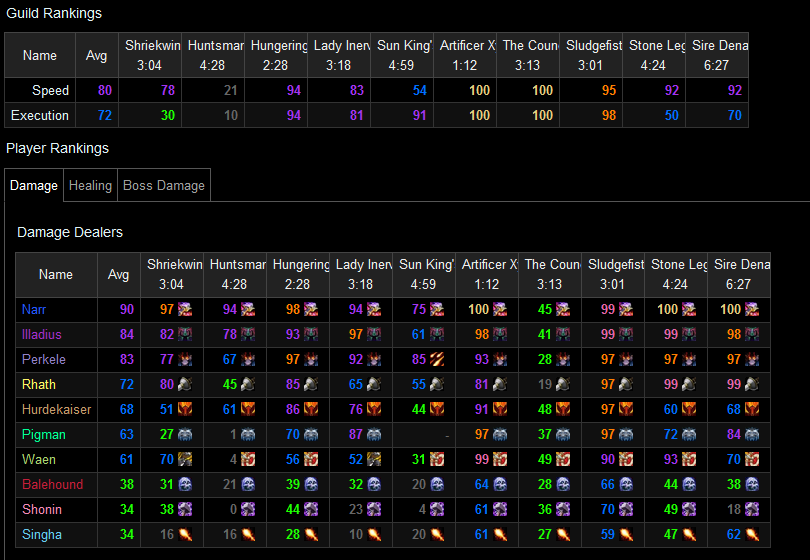Image resolution: width=810 pixels, height=560 pixels.
Task: Click Rhath's spec icon in Huntsman column
Action: pyautogui.click(x=248, y=385)
